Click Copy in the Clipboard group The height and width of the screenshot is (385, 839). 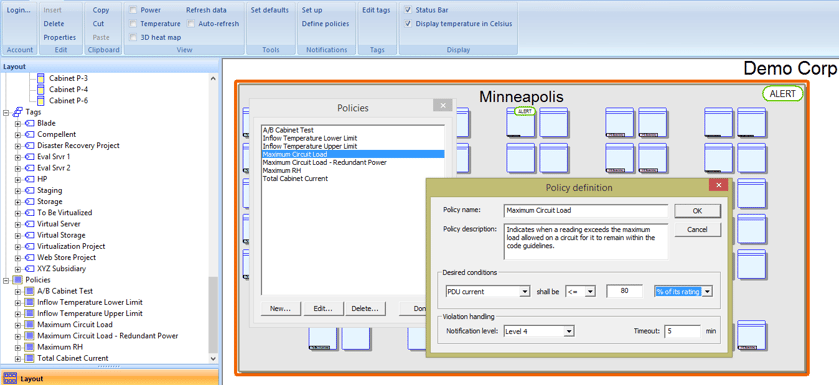coord(101,10)
